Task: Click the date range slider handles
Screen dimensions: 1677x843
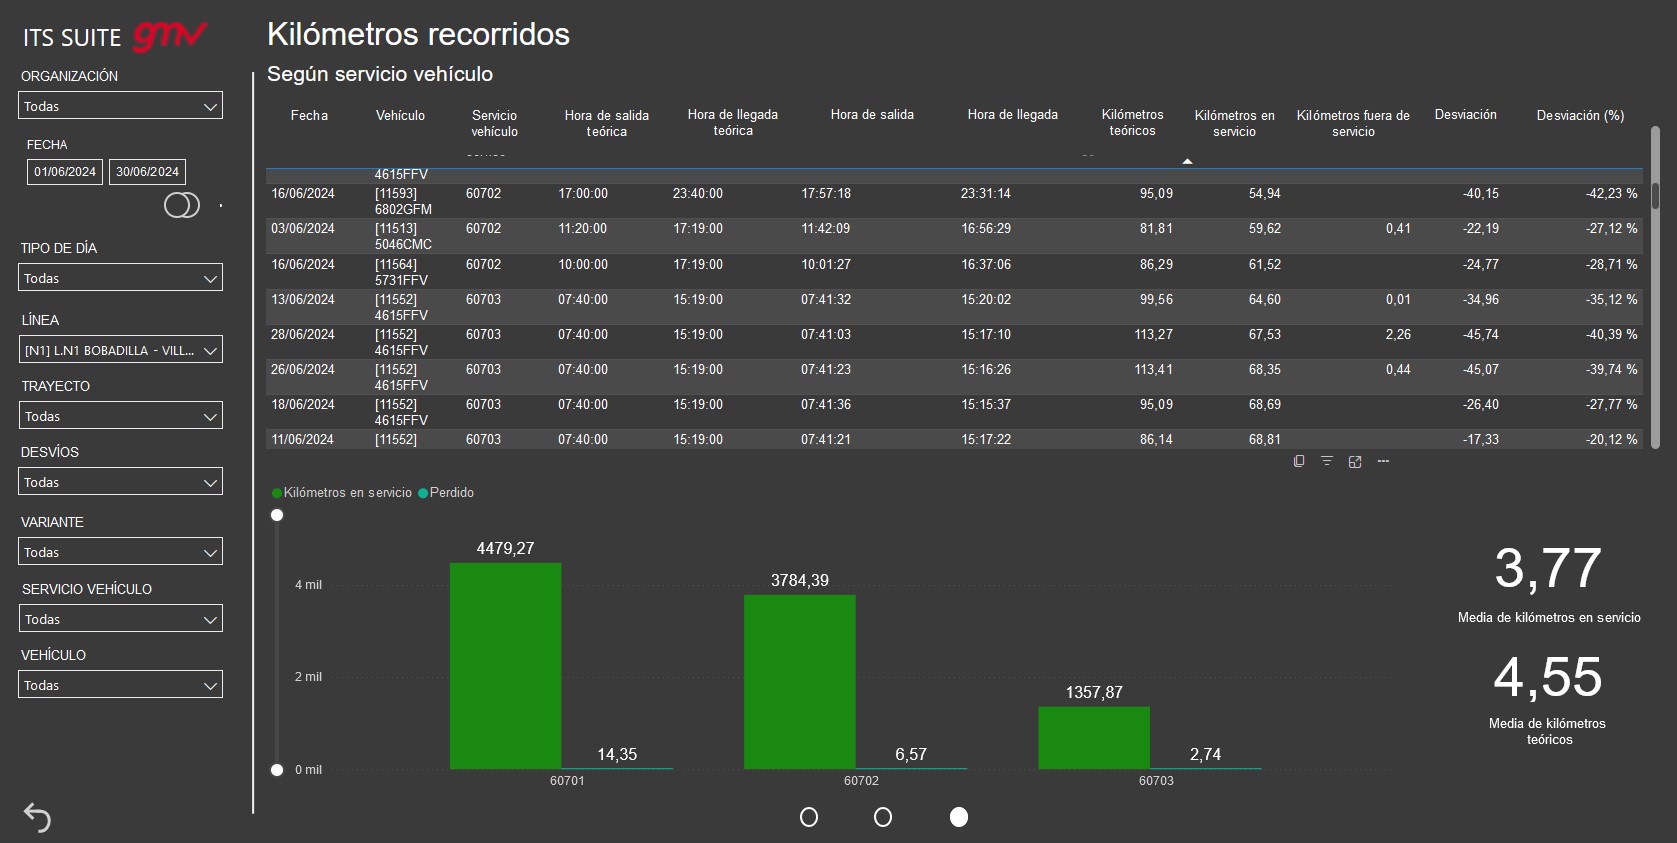Action: 182,205
